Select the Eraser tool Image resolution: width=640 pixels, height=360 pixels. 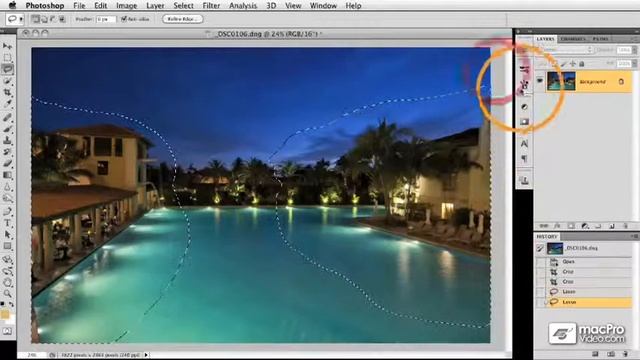[x=7, y=164]
